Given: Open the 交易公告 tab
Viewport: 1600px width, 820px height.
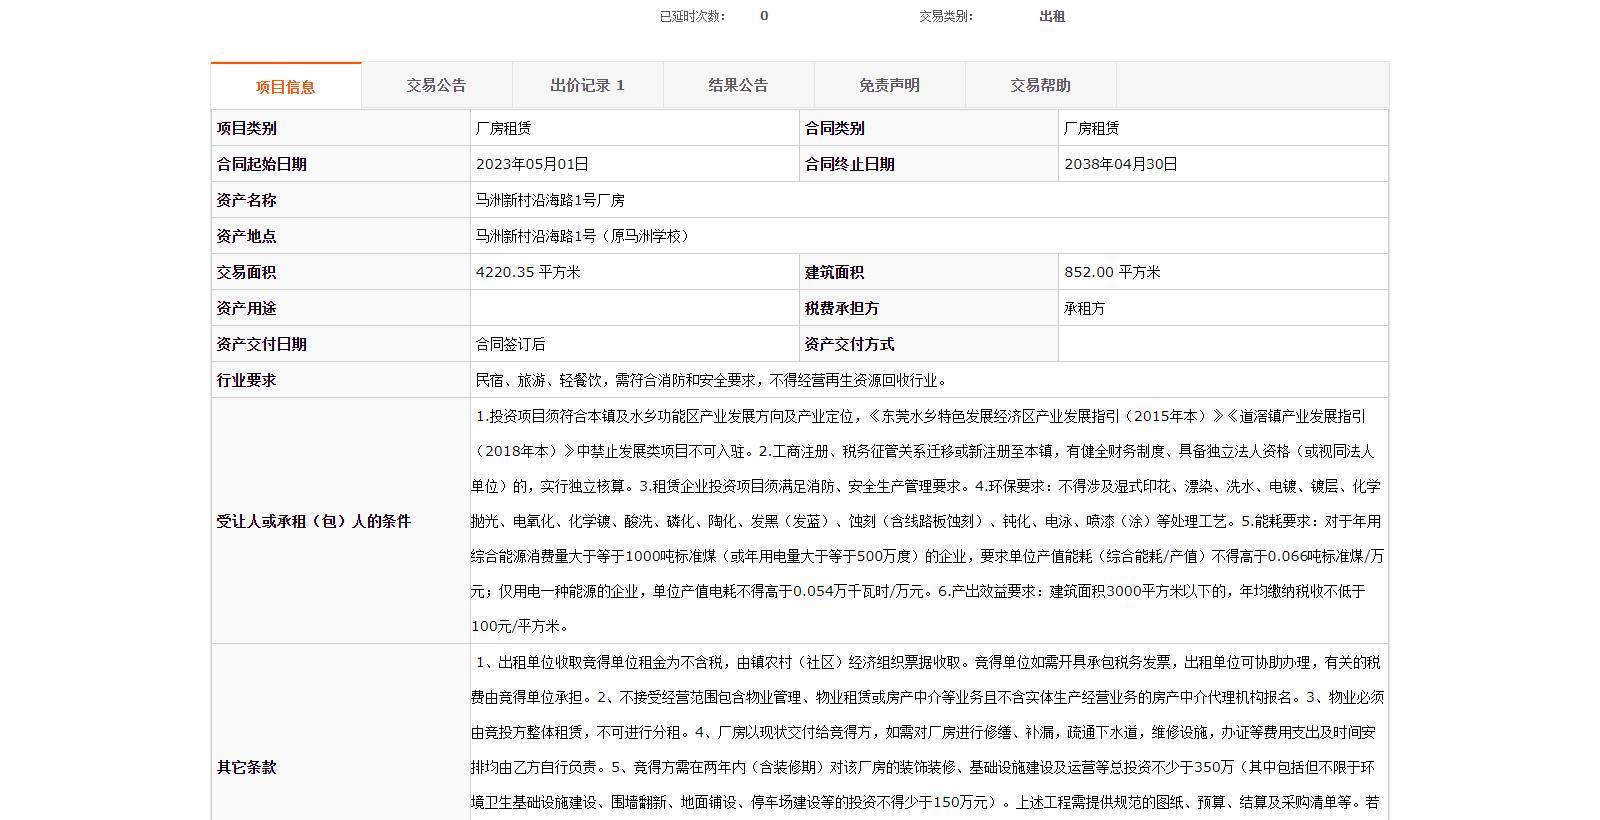Looking at the screenshot, I should [x=436, y=86].
